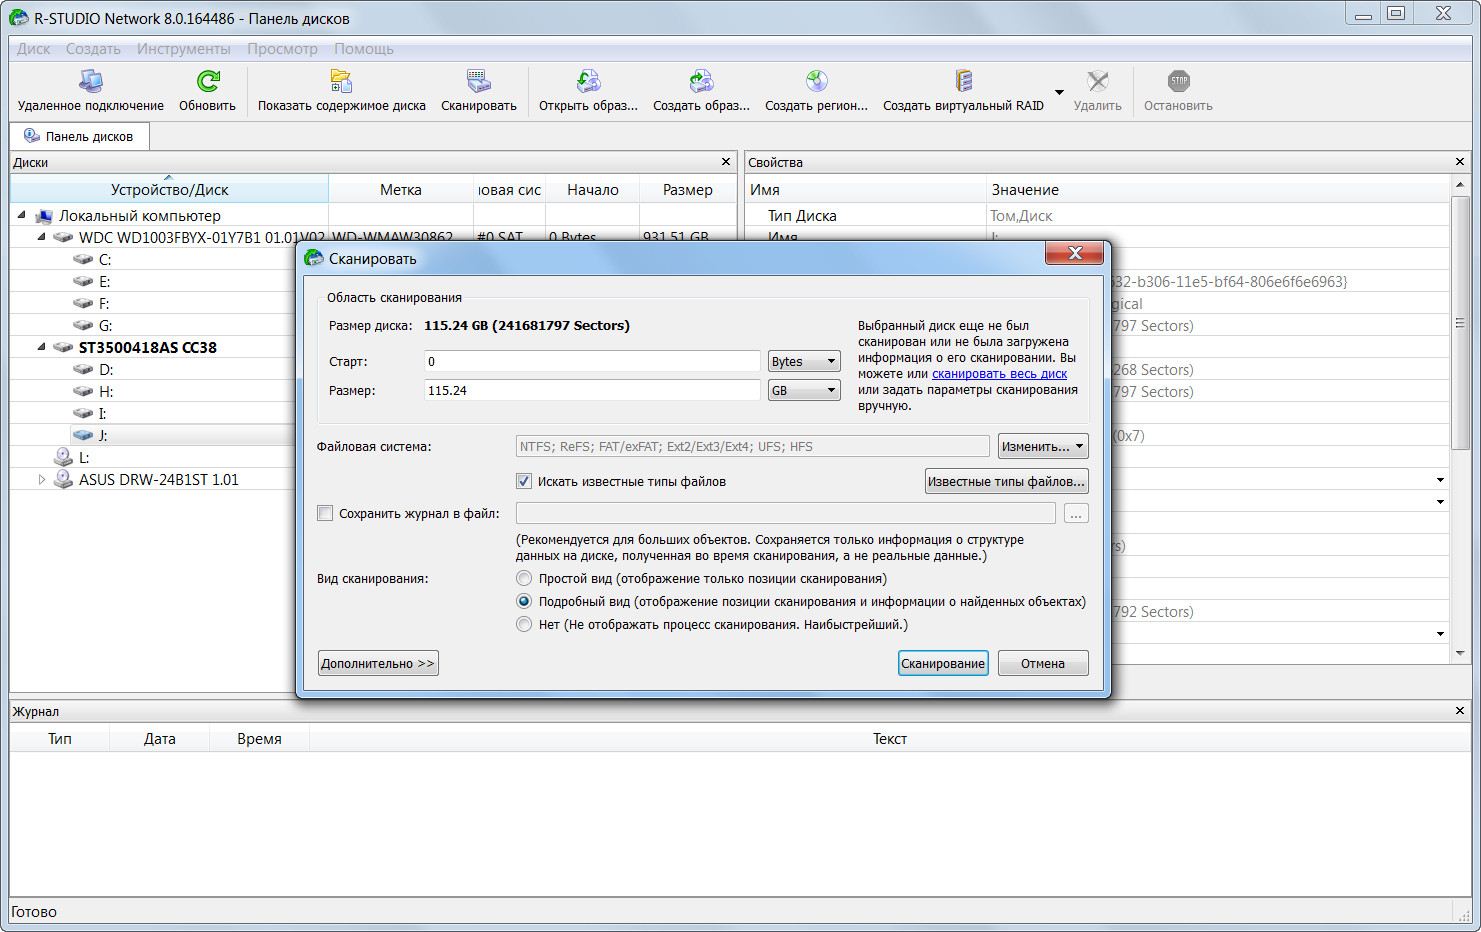Click the Удалить toolbar icon
Screen dimensions: 1481x932
tap(1097, 81)
